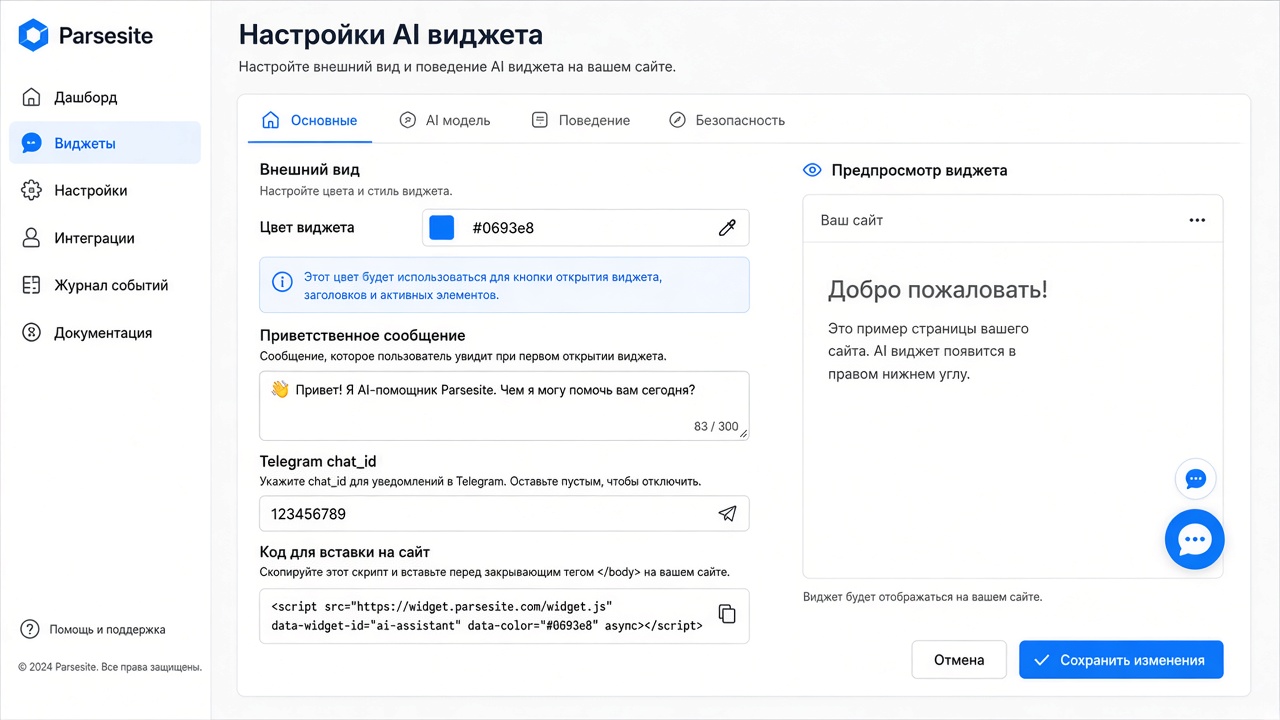The width and height of the screenshot is (1280, 720).
Task: Go to Интеграции in the sidebar
Action: (105, 238)
